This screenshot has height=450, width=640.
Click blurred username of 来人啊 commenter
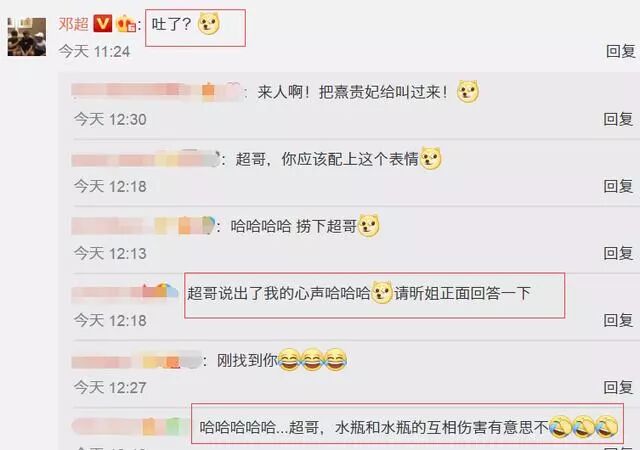click(157, 91)
